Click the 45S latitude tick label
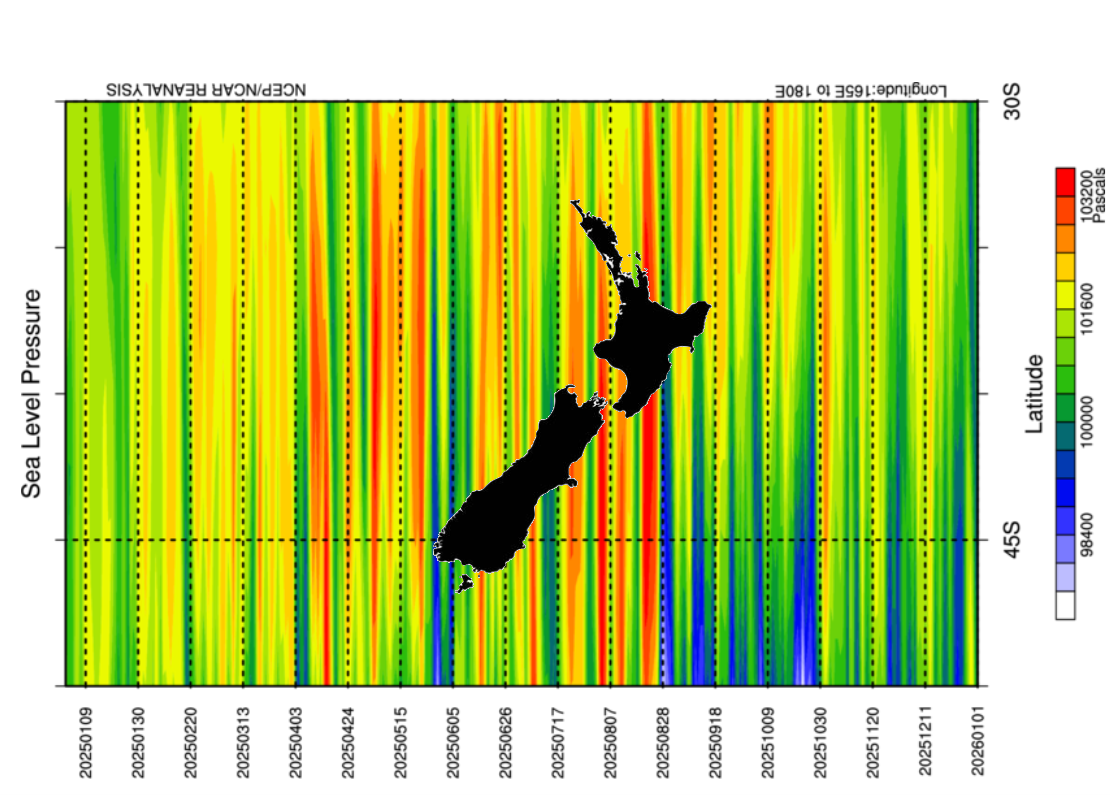 tap(1012, 540)
